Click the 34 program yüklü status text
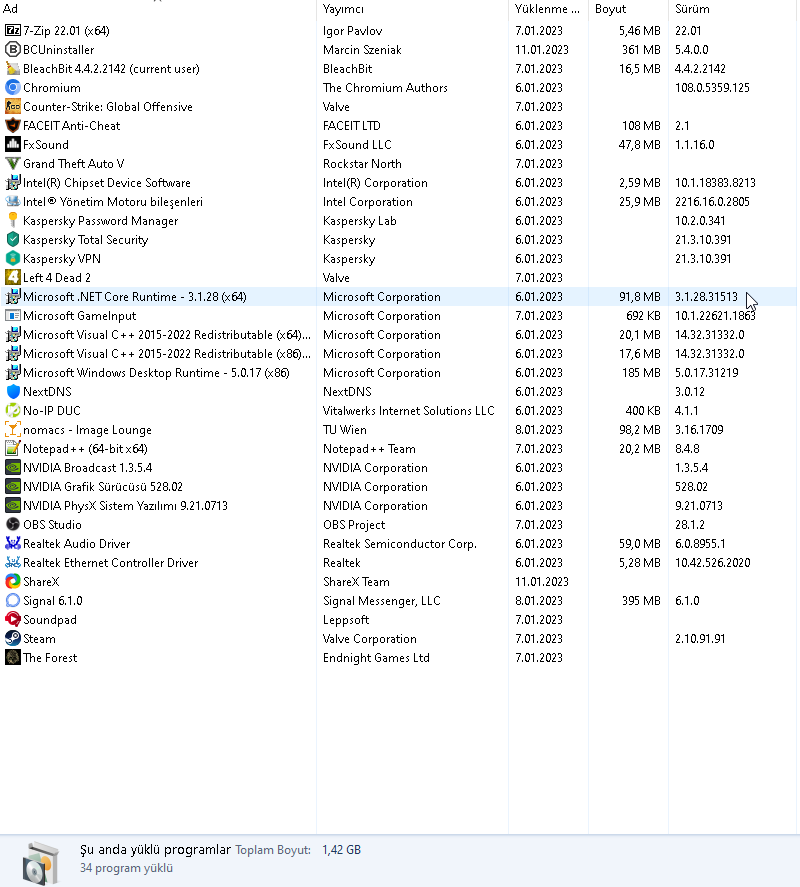Screen dimensions: 800x887 126,868
